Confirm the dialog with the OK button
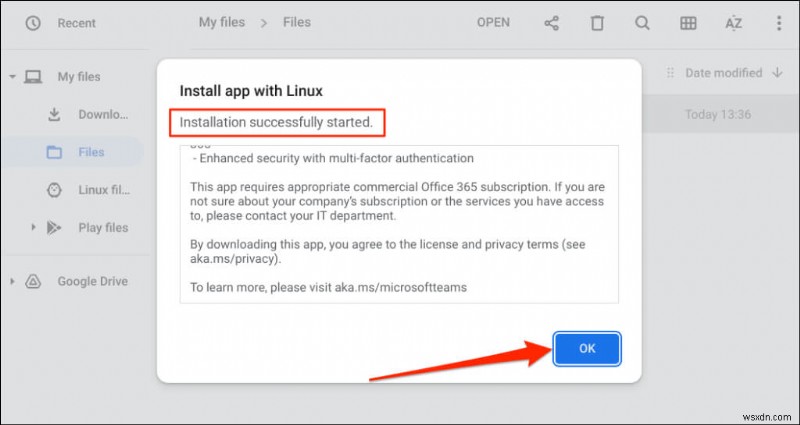The height and width of the screenshot is (425, 800). click(587, 349)
